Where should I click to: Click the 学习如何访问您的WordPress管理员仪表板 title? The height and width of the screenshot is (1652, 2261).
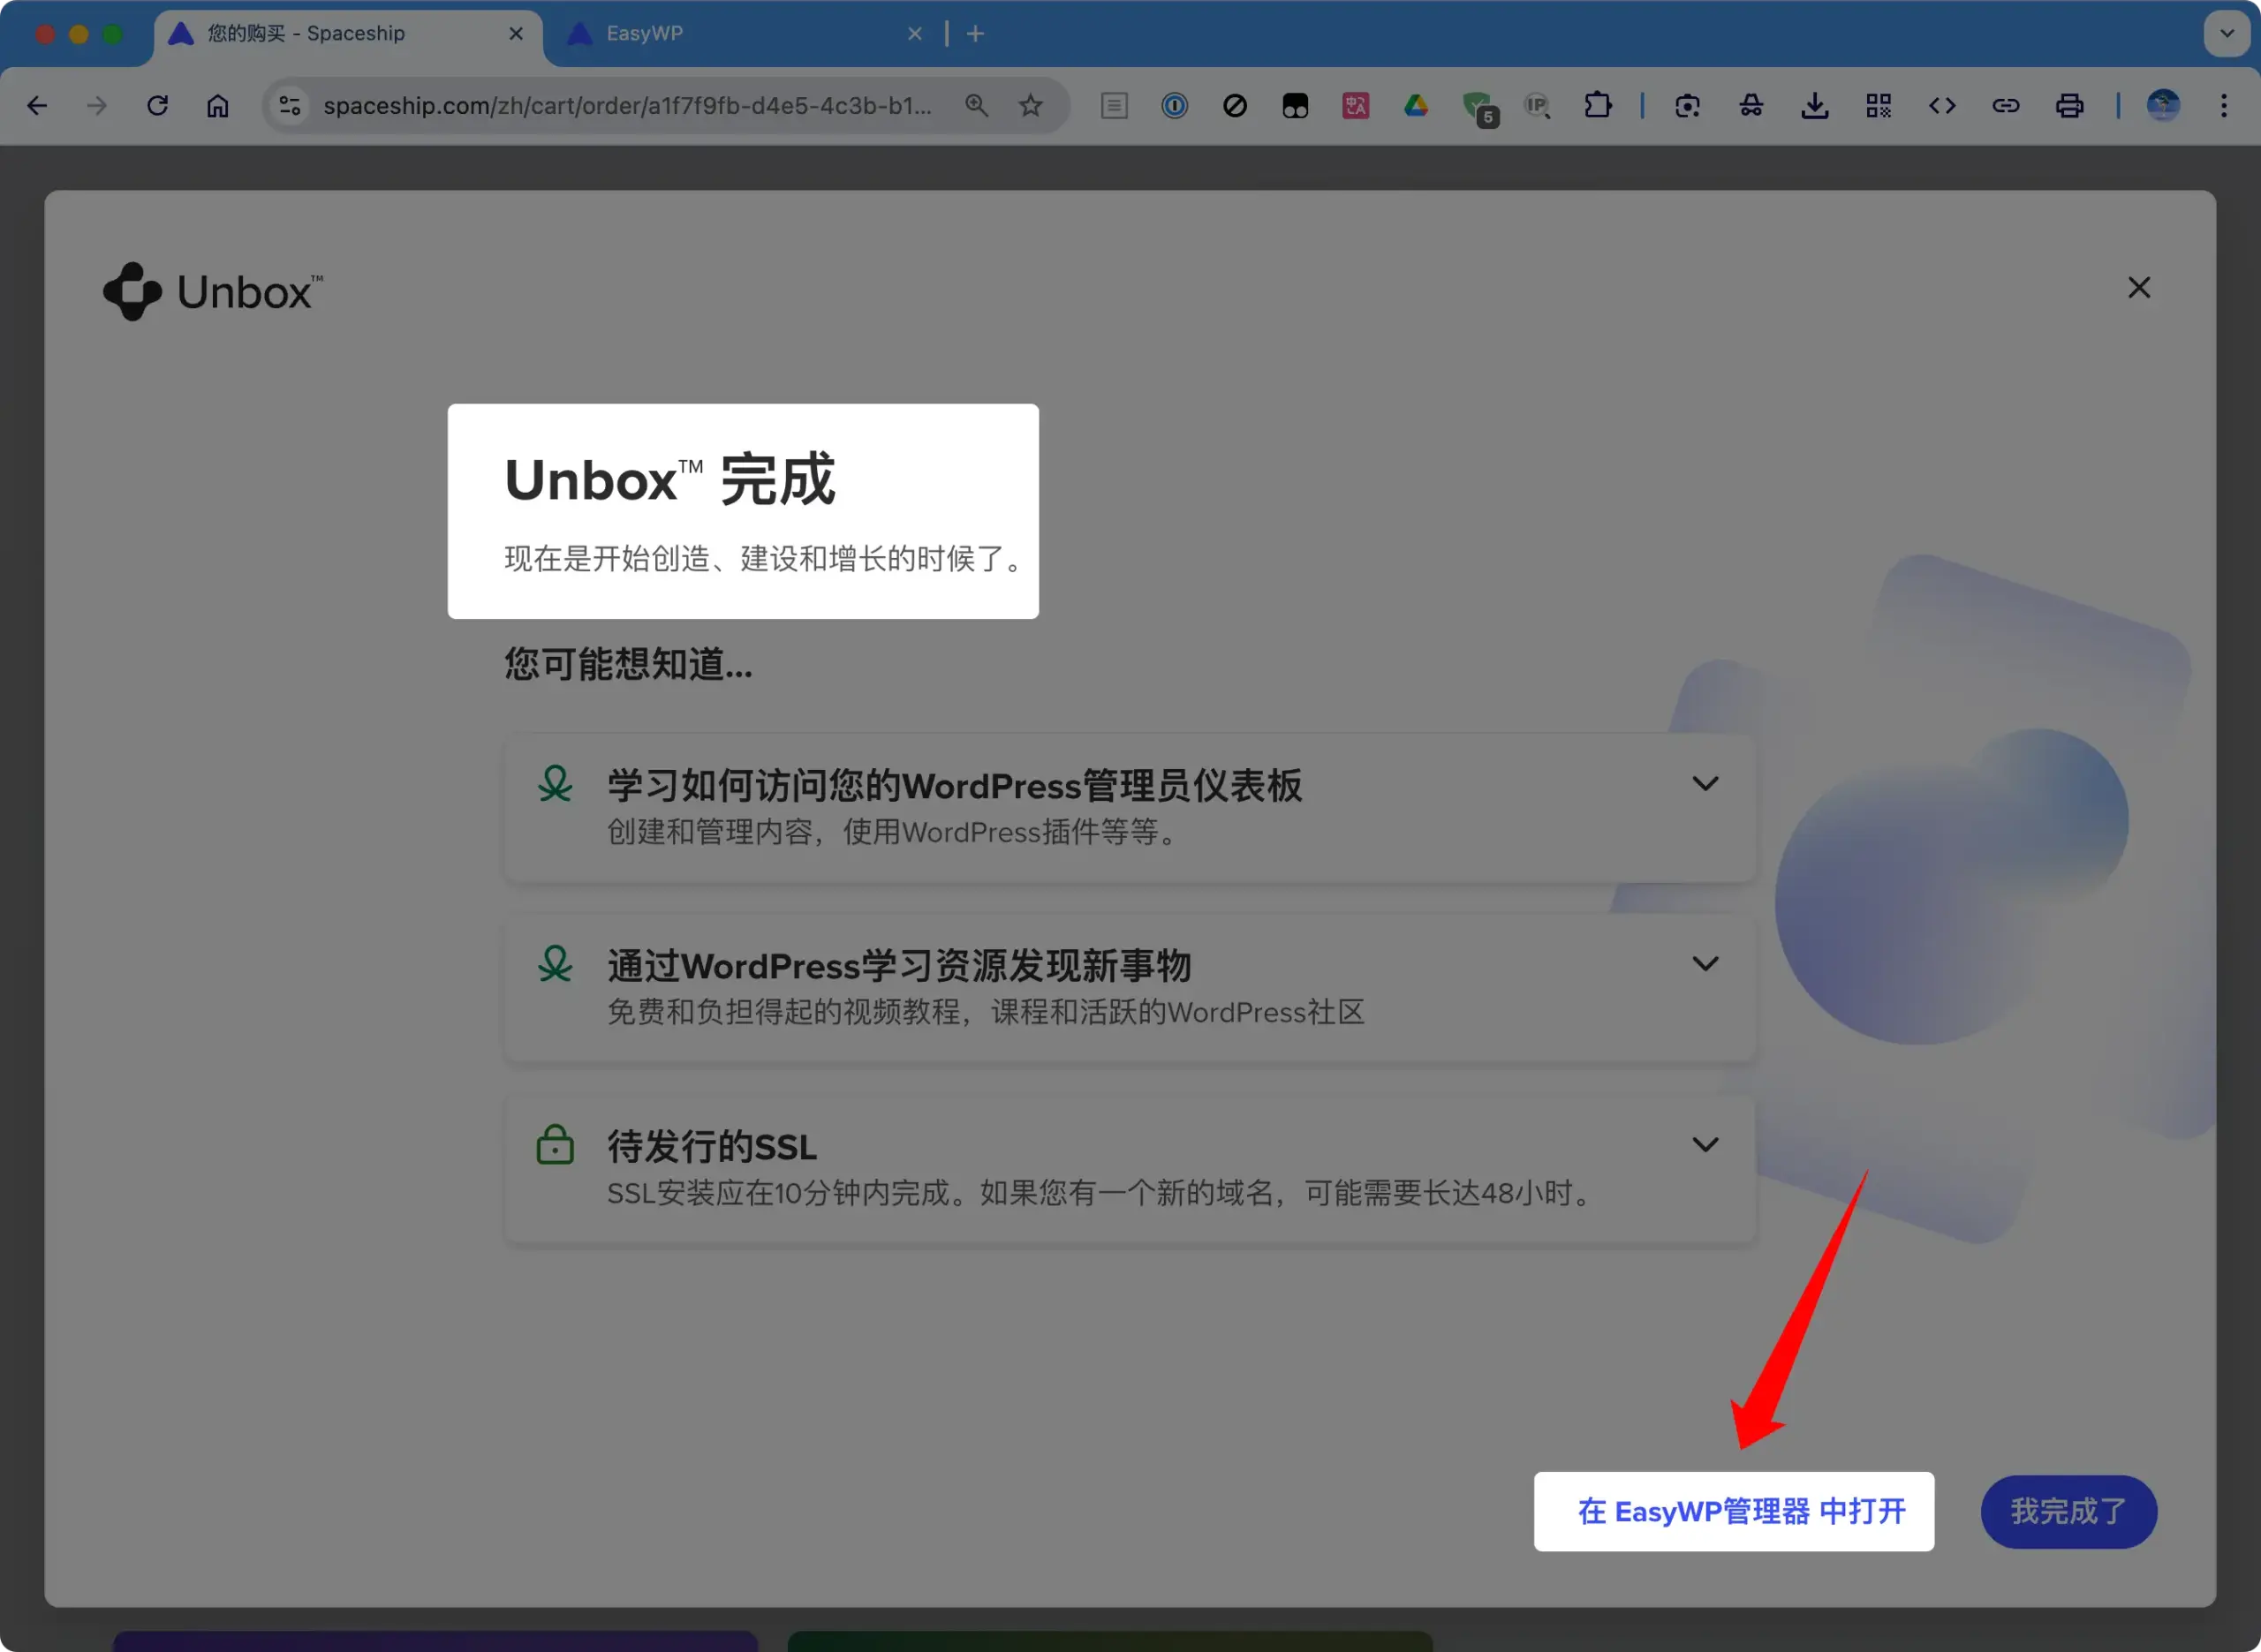pos(954,786)
